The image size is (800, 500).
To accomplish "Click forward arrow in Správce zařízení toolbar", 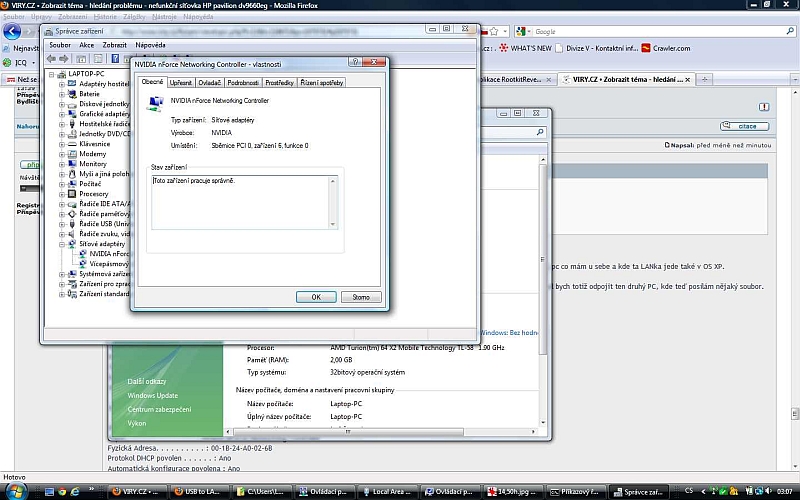I will pos(63,59).
